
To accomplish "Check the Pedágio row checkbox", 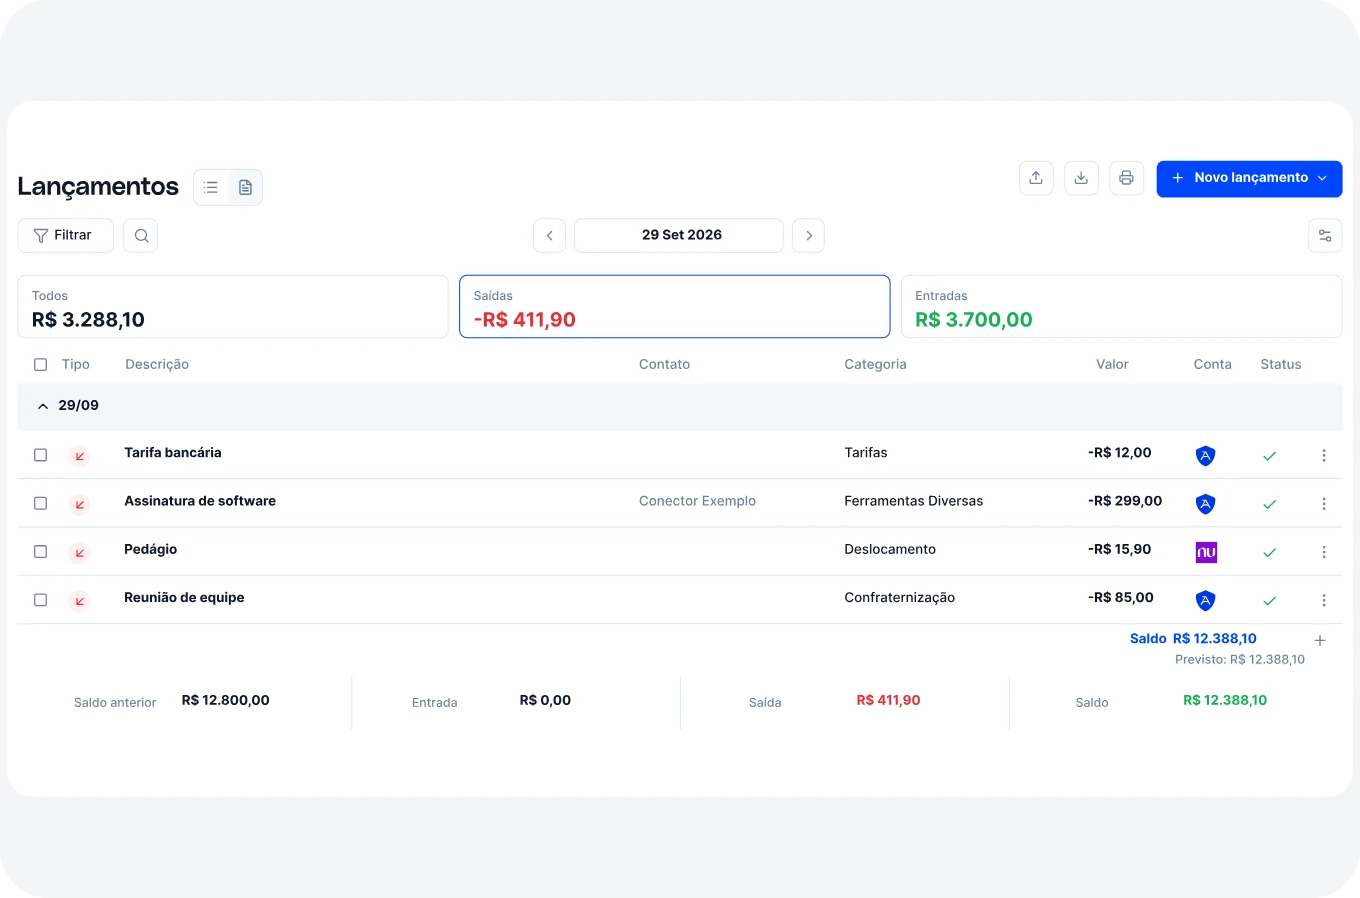I will point(40,551).
